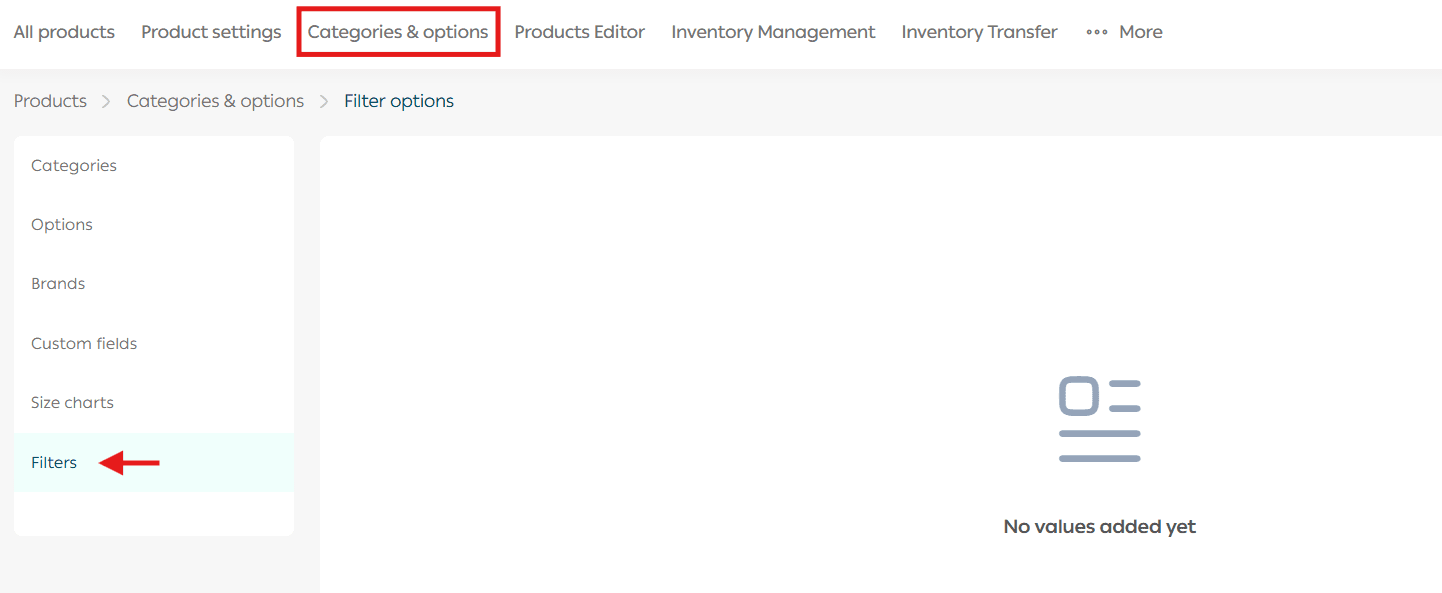Click the chevron before Filter options breadcrumb
Screen dimensions: 1442x593
(324, 101)
